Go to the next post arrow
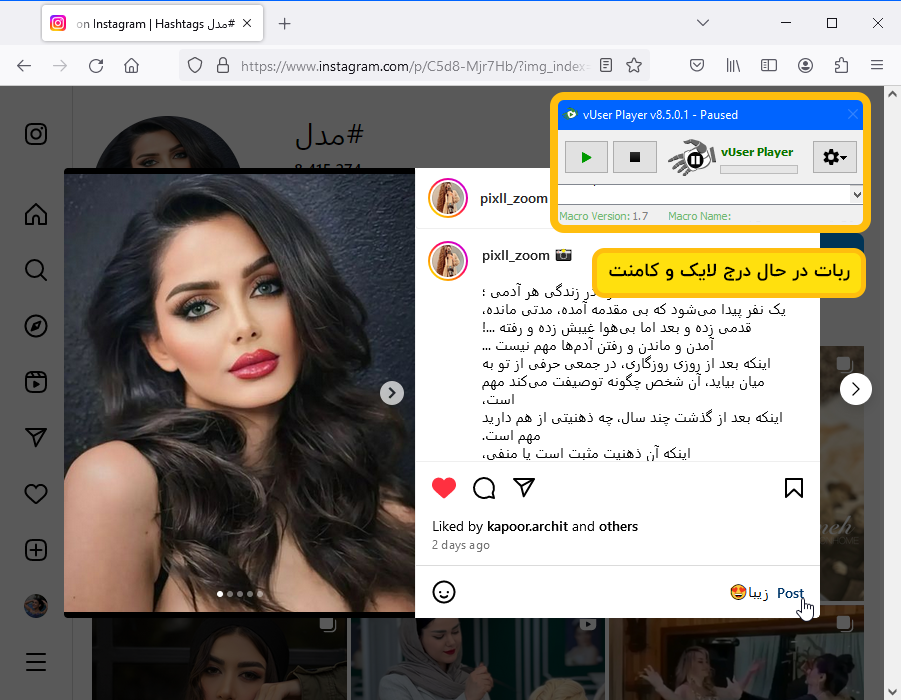 pyautogui.click(x=856, y=389)
